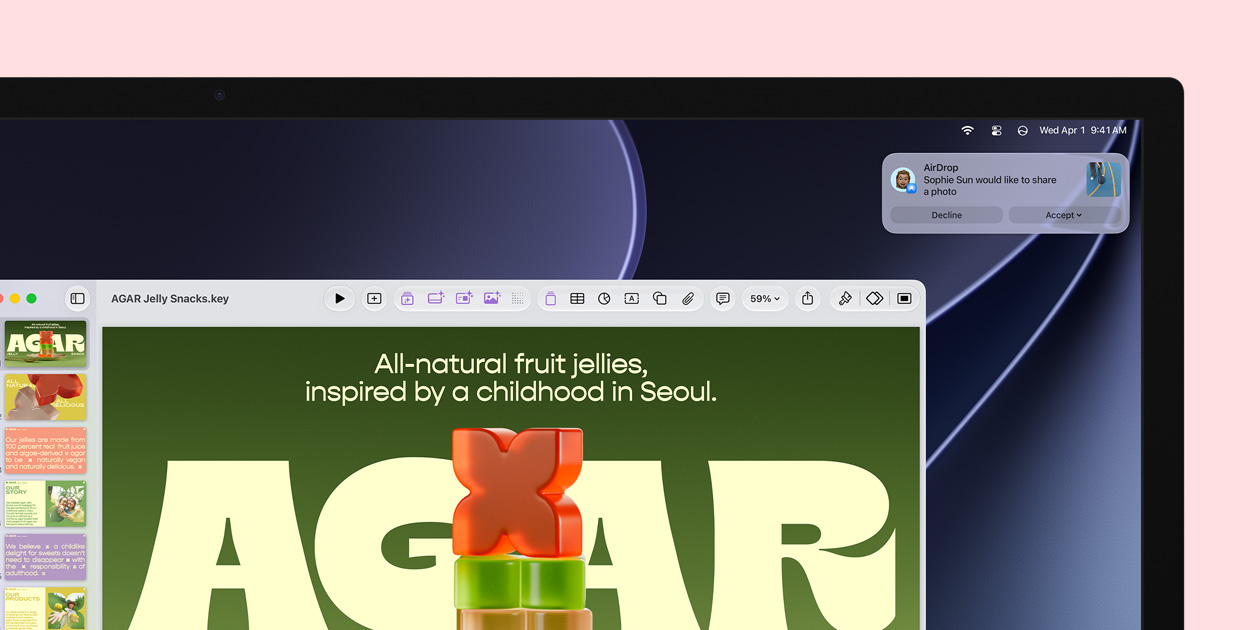This screenshot has width=1260, height=630.
Task: Select the purple 'We believe' slide thumbnail
Action: (45, 556)
